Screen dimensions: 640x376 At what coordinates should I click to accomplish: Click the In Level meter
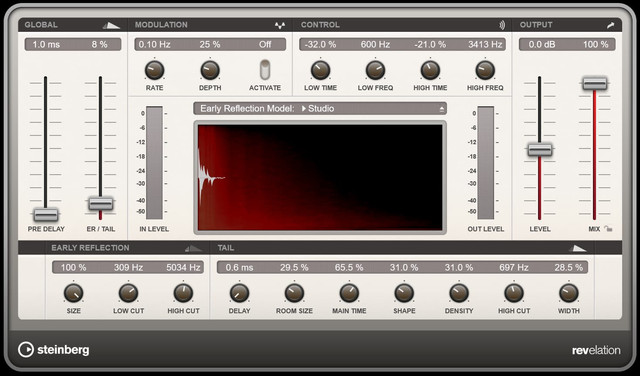154,163
